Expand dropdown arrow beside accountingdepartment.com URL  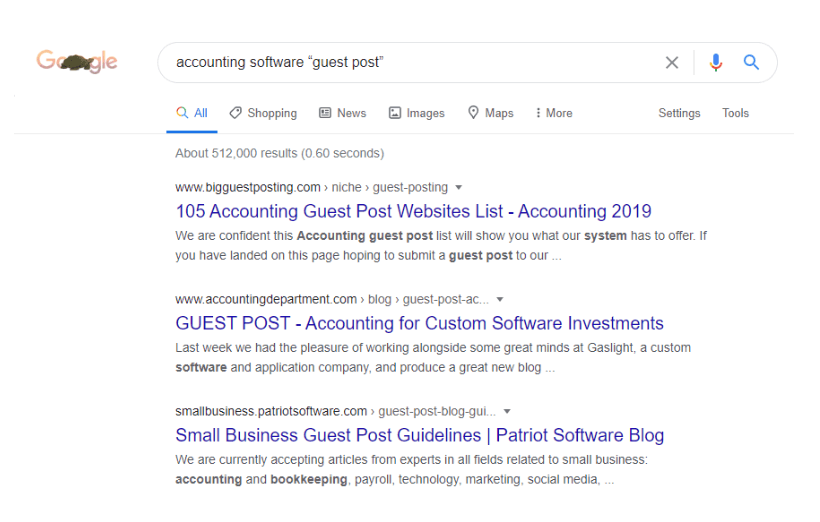tap(499, 299)
